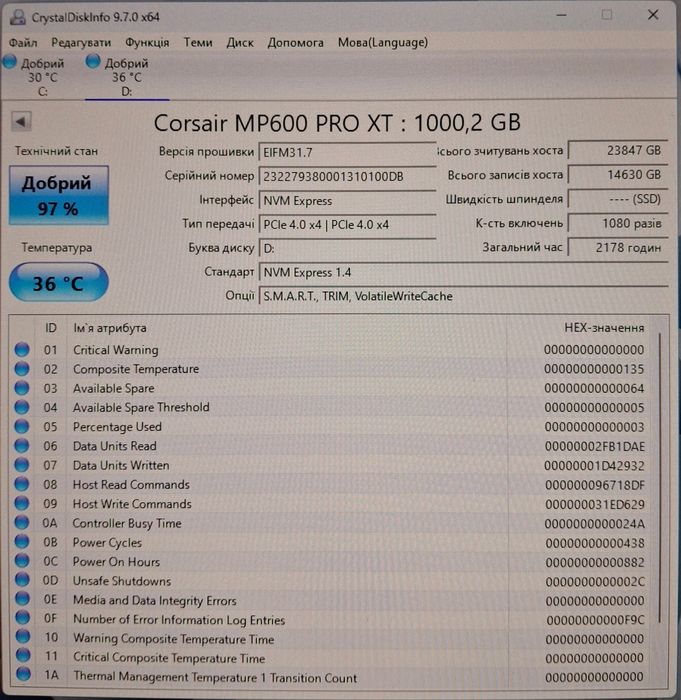681x700 pixels.
Task: Click the status icon for Critical Warning
Action: (x=22, y=350)
